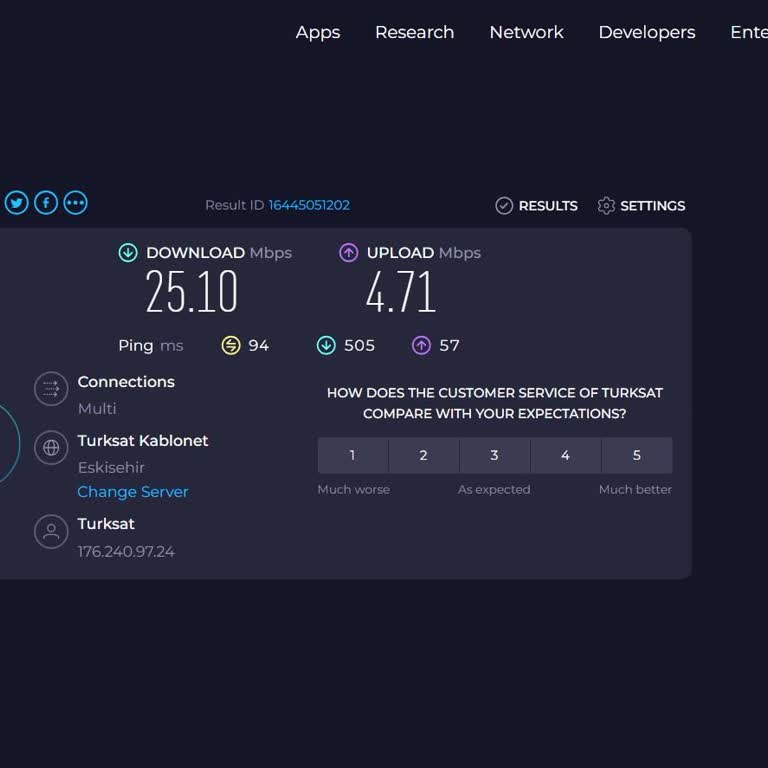Click the As expected label
The image size is (768, 768).
494,489
